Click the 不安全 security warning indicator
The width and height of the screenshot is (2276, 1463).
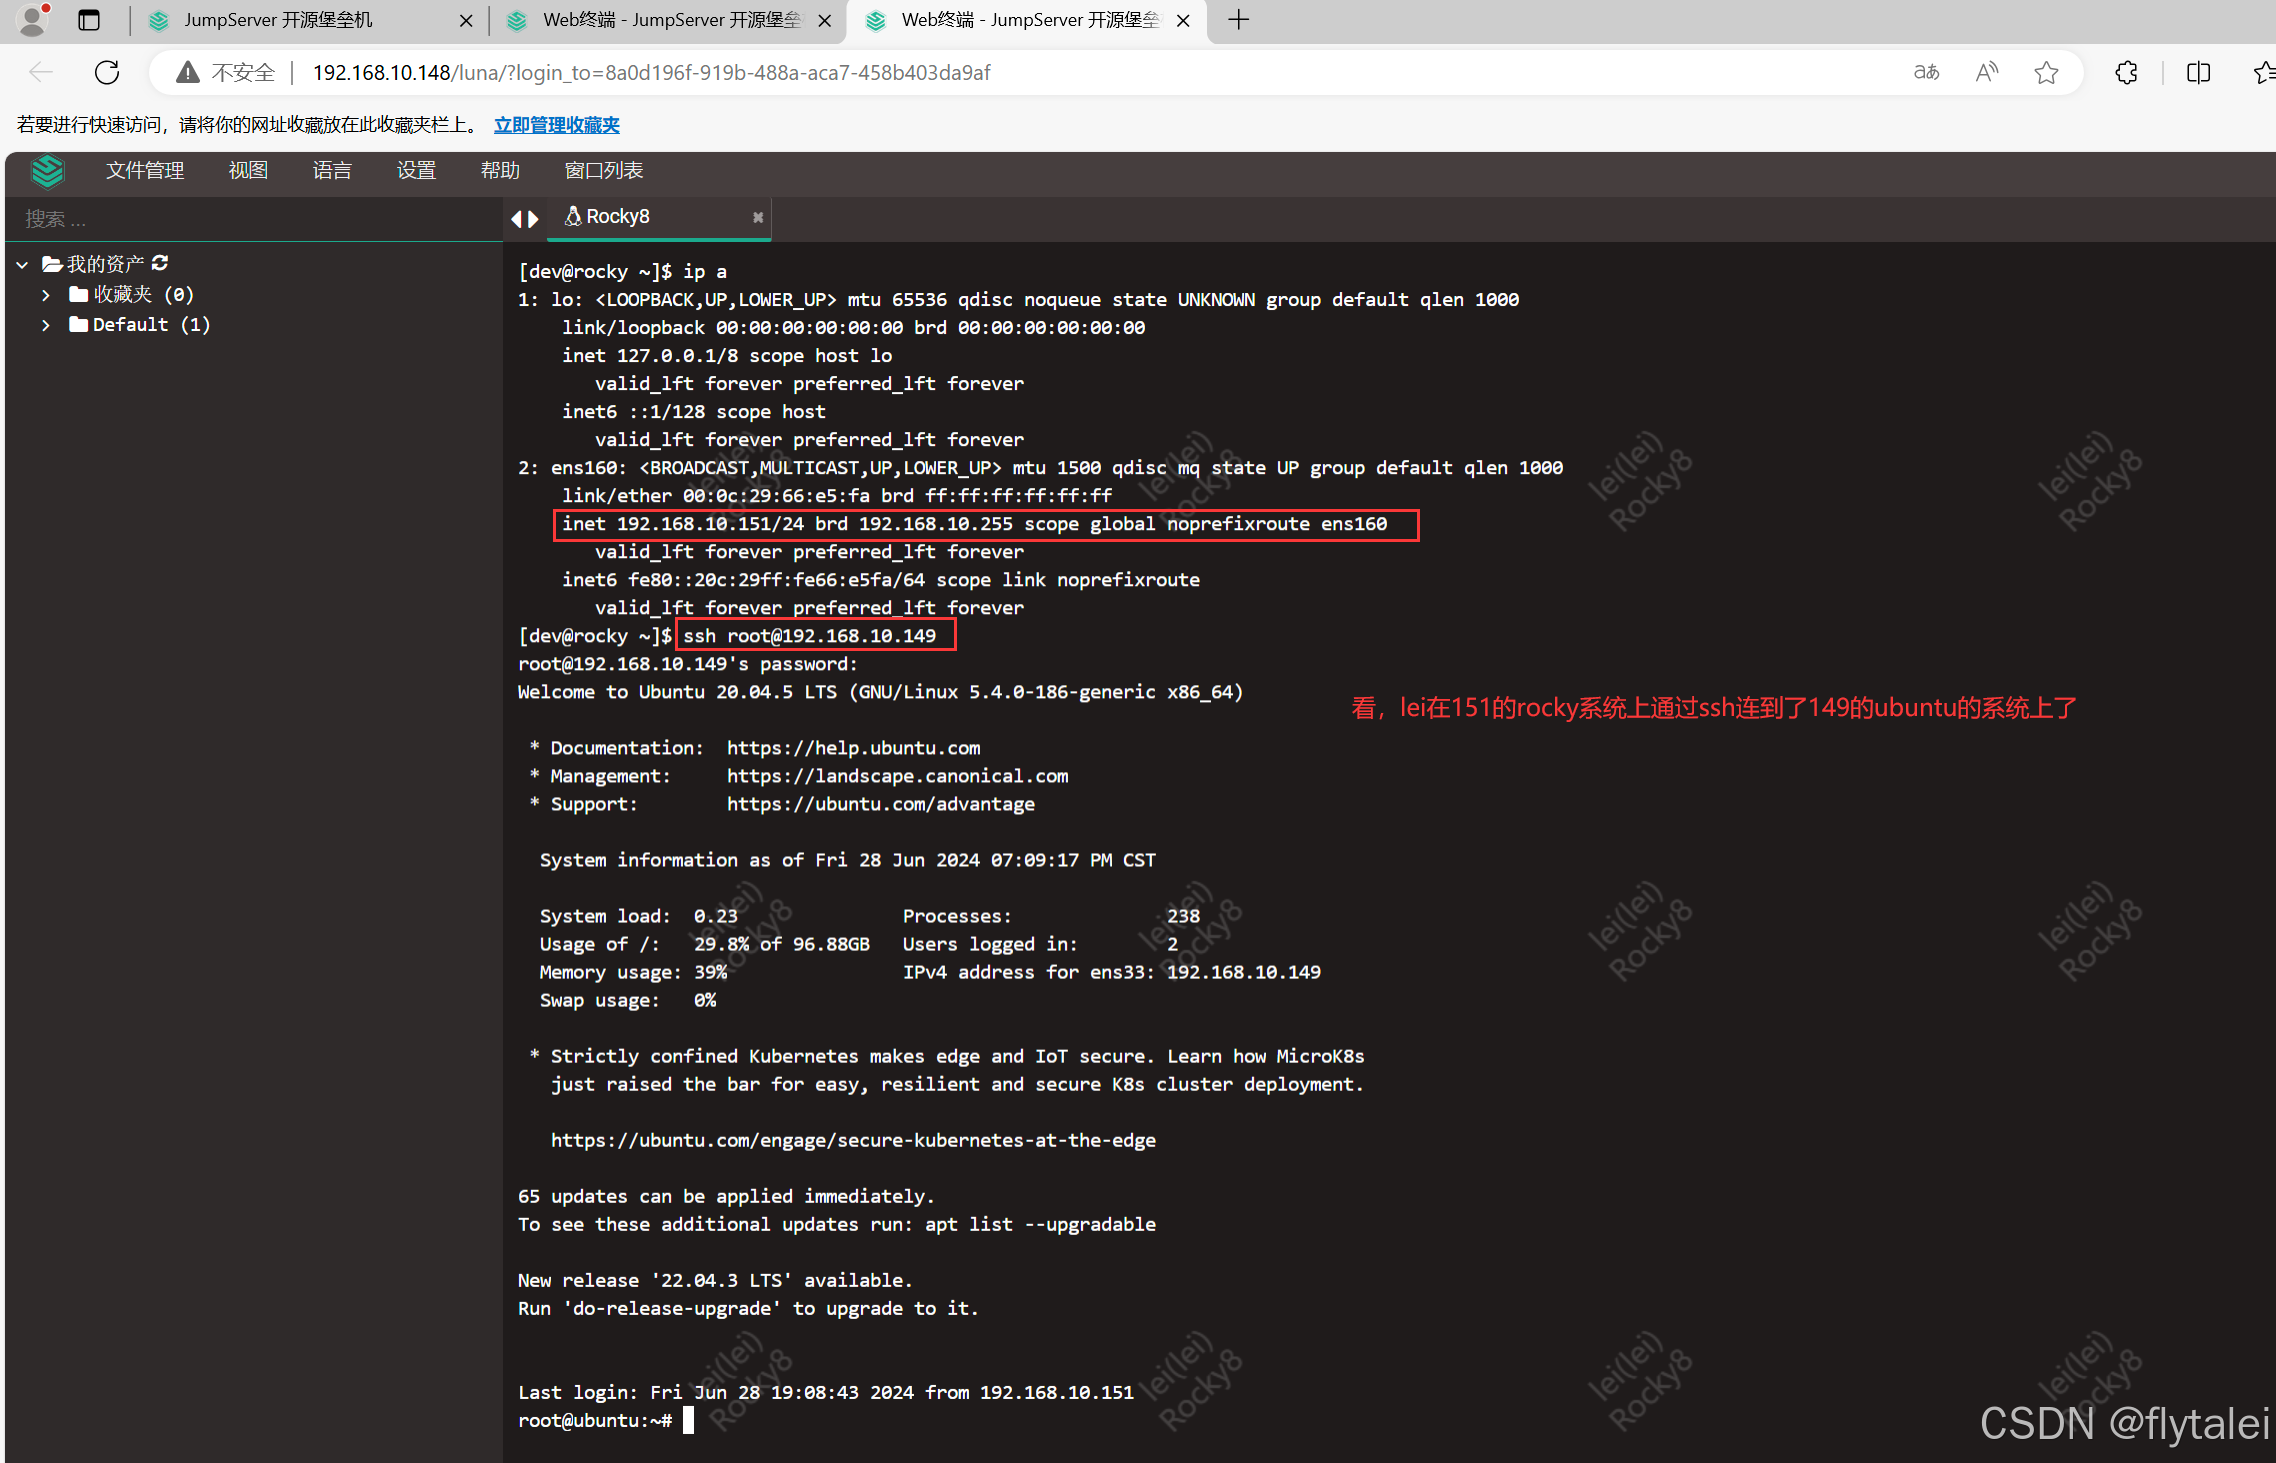click(227, 72)
